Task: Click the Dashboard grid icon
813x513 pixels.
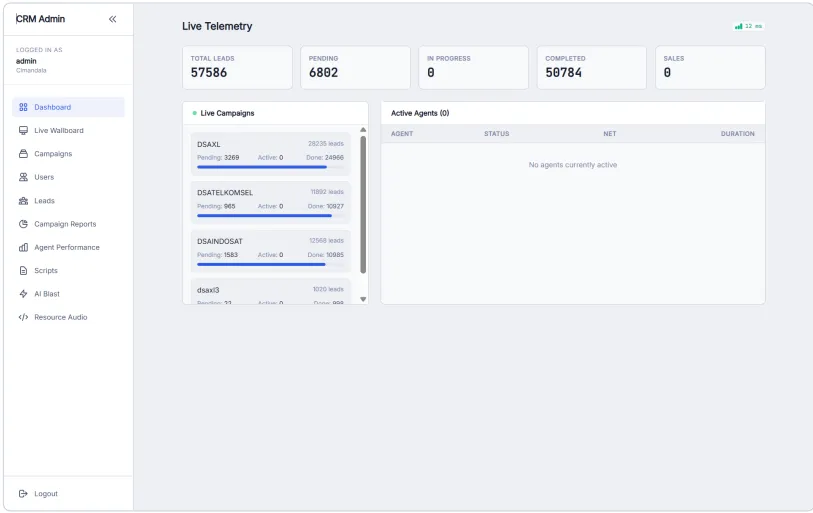Action: [23, 107]
